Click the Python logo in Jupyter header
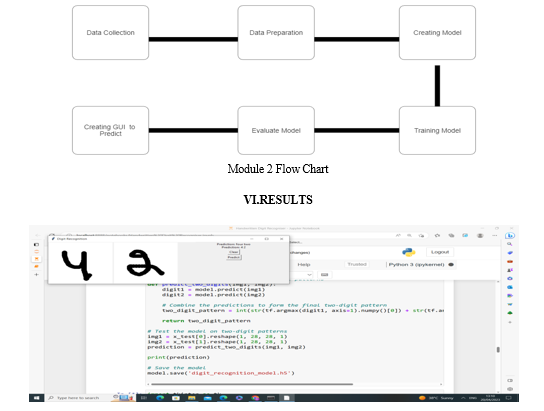This screenshot has width=544, height=411. pyautogui.click(x=409, y=252)
